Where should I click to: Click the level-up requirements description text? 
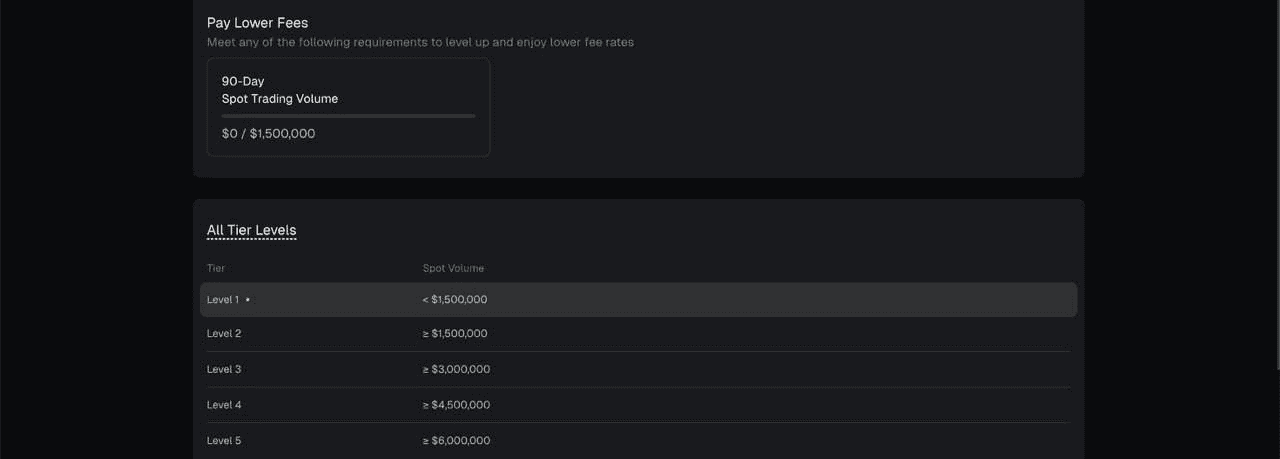(x=420, y=42)
